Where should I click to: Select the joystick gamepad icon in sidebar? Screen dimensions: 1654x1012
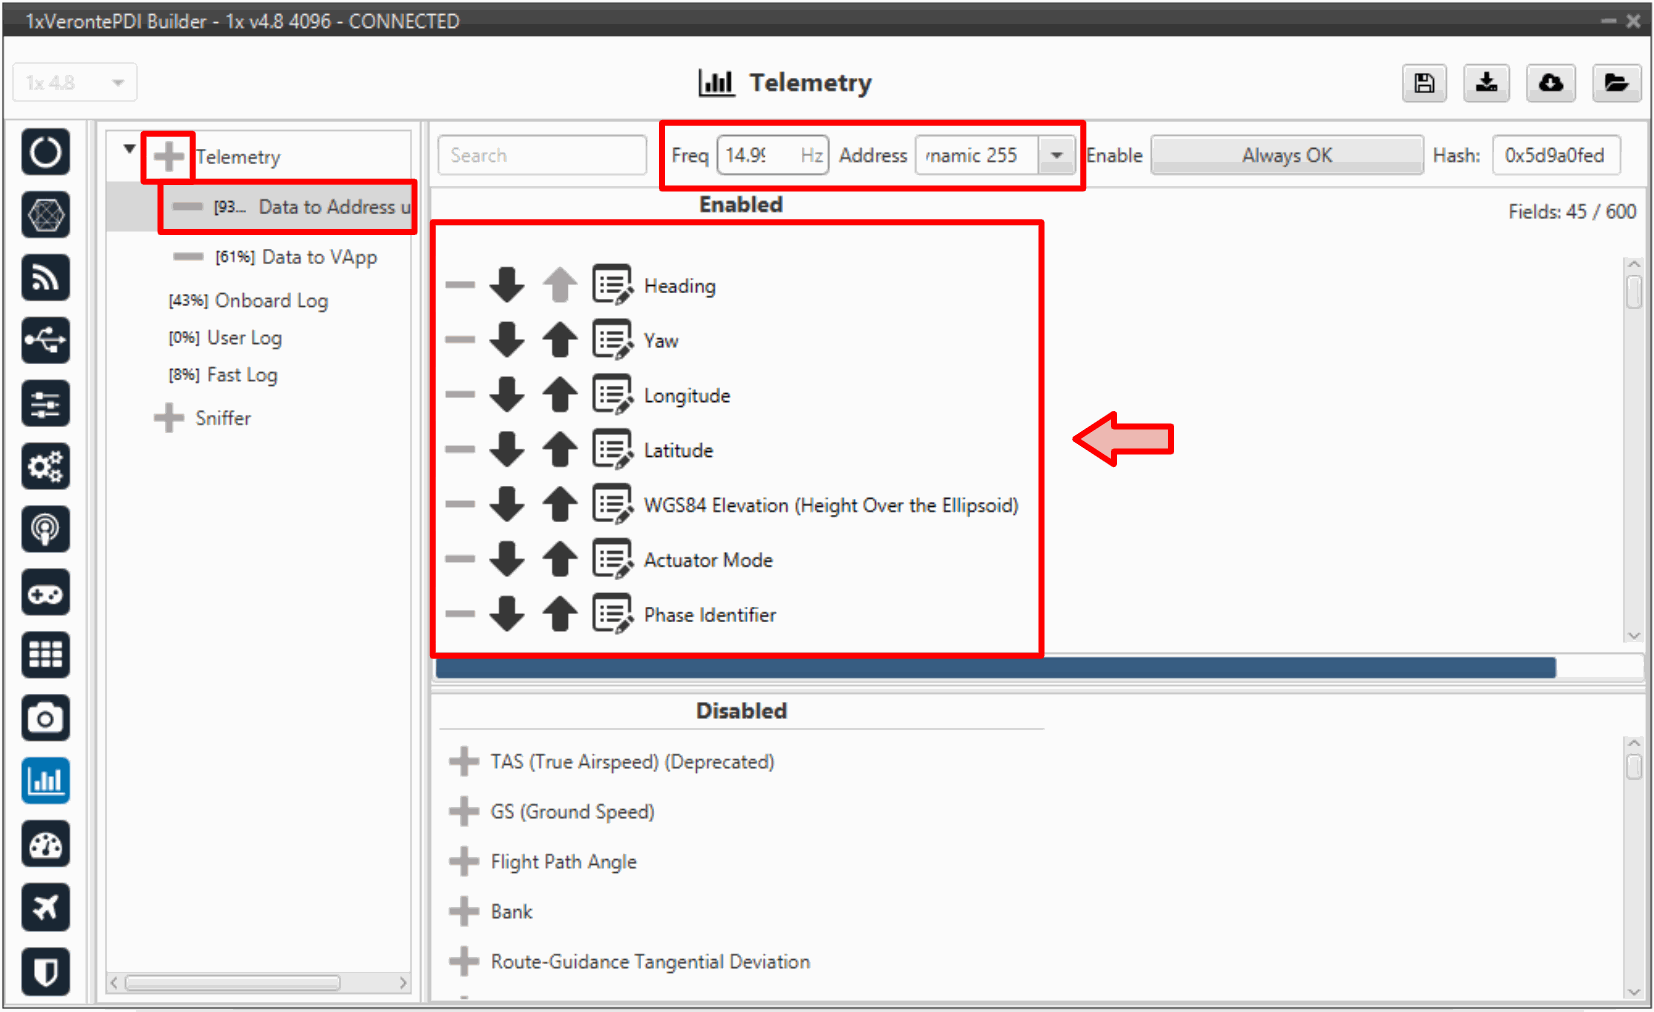point(45,593)
